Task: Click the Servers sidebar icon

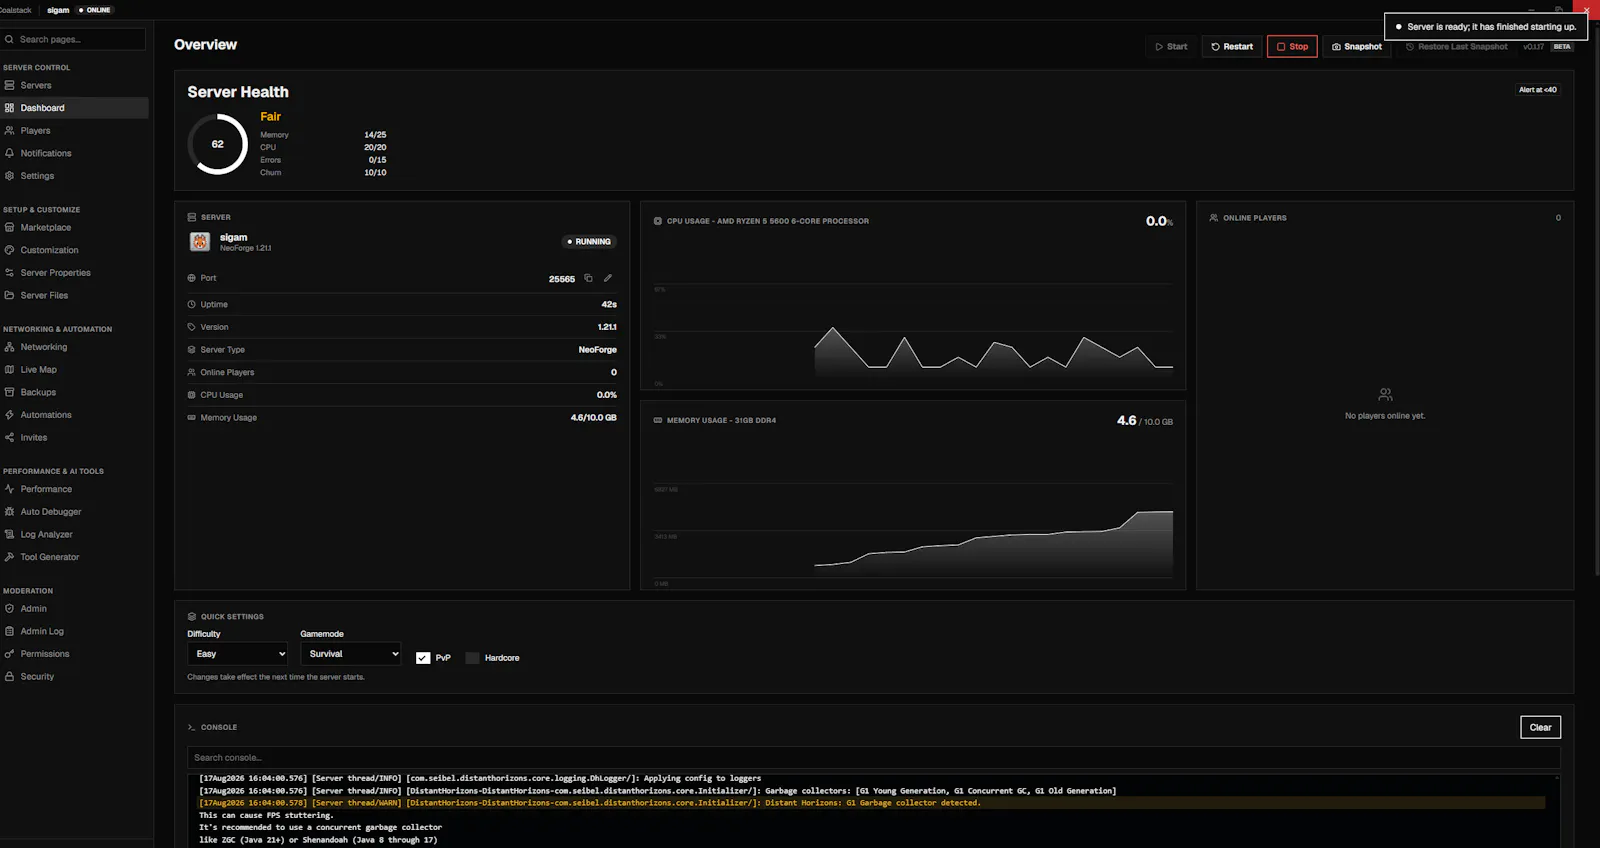Action: [9, 85]
